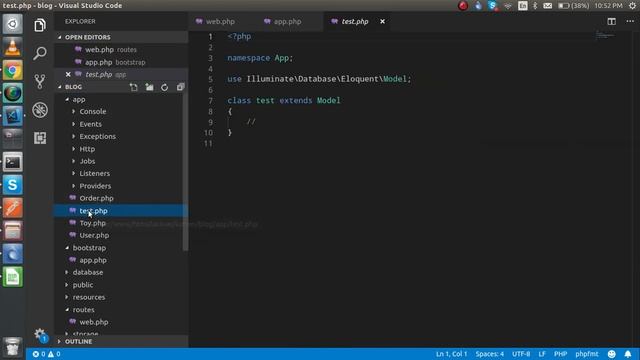This screenshot has height=360, width=640.
Task: Collapse the app folder
Action: pos(79,99)
